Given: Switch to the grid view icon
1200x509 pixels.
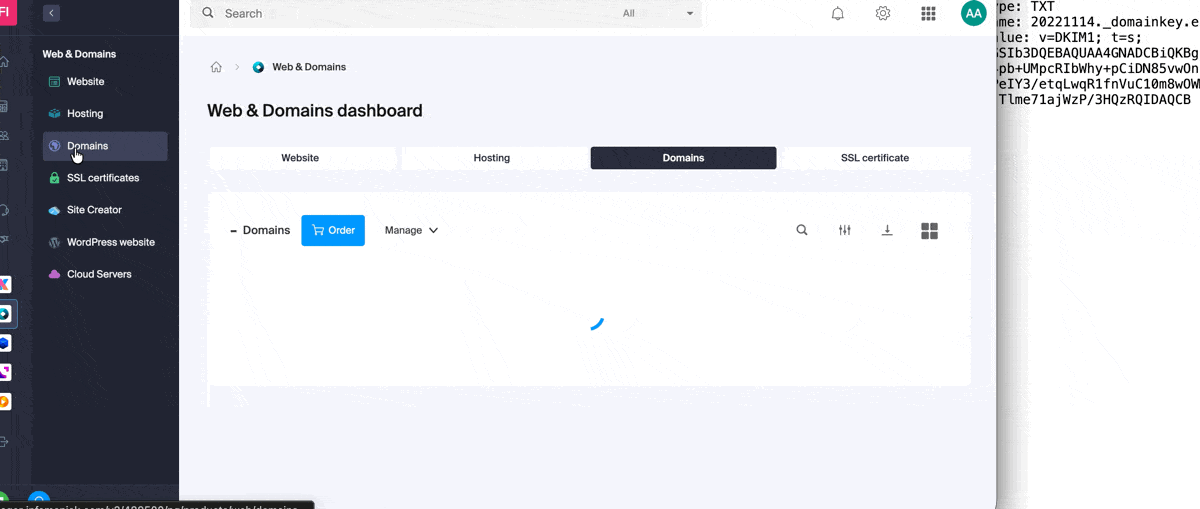Looking at the screenshot, I should [929, 231].
